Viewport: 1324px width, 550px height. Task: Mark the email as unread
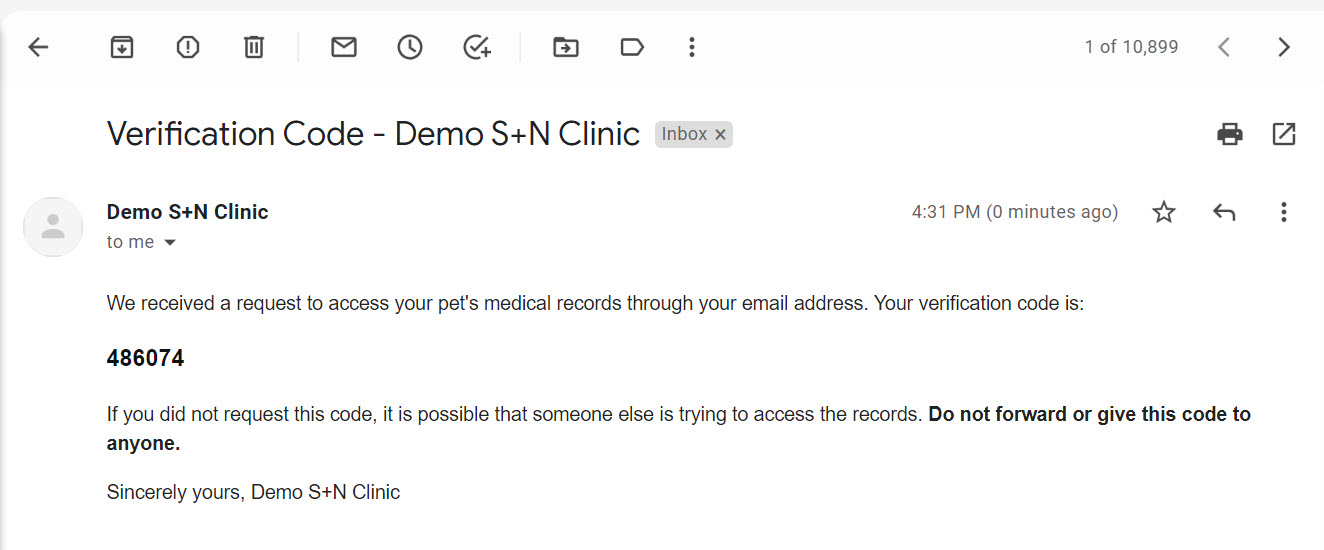(x=344, y=47)
